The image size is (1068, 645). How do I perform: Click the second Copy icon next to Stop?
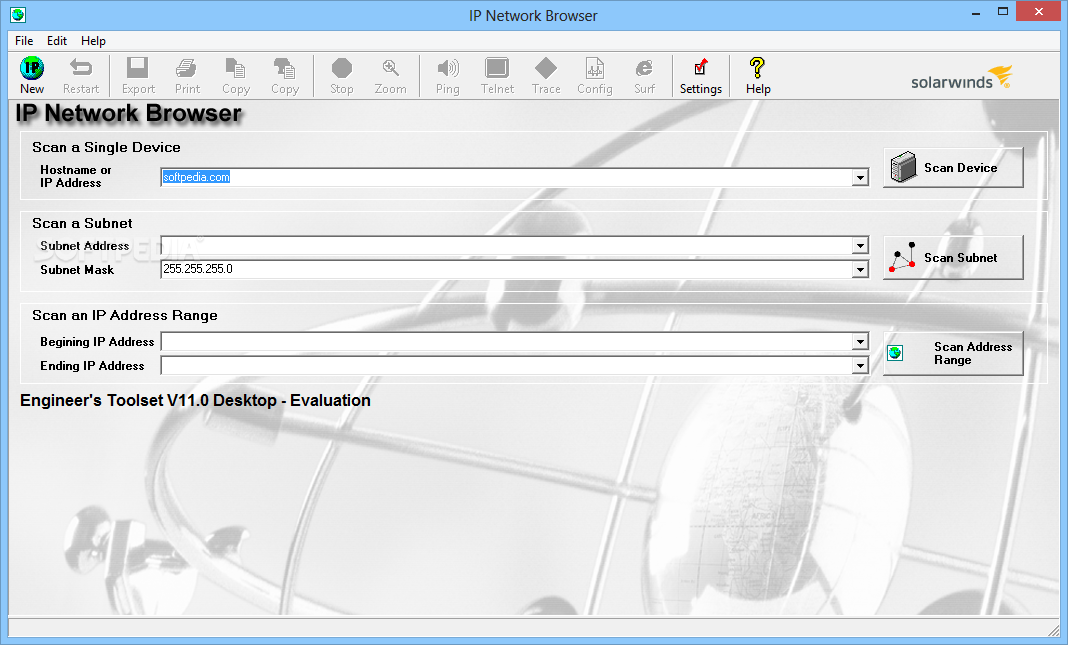(x=285, y=76)
